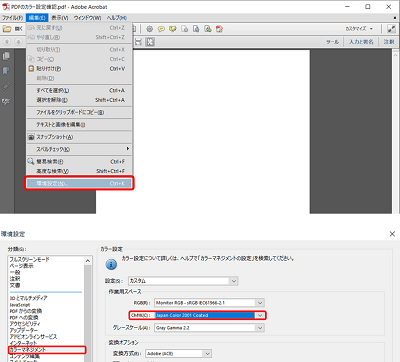
Task: Open the 設定 カスタム dropdown
Action: [x=183, y=281]
